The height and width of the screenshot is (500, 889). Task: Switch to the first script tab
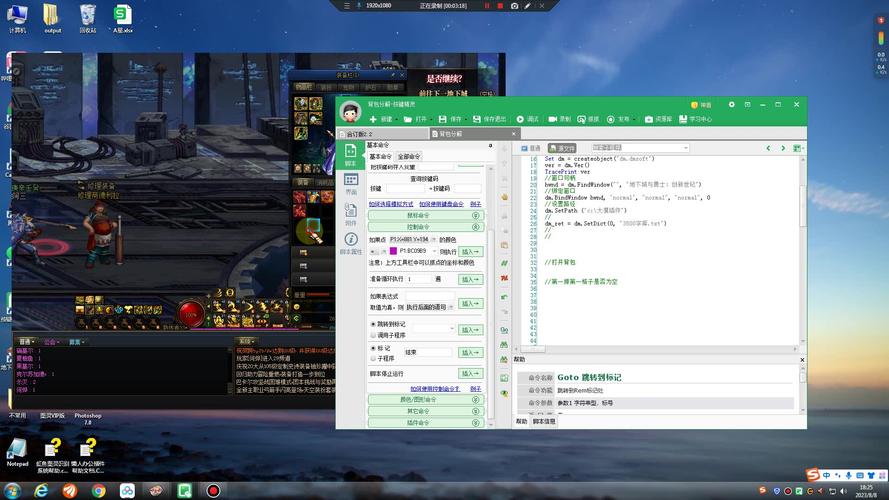coord(383,134)
